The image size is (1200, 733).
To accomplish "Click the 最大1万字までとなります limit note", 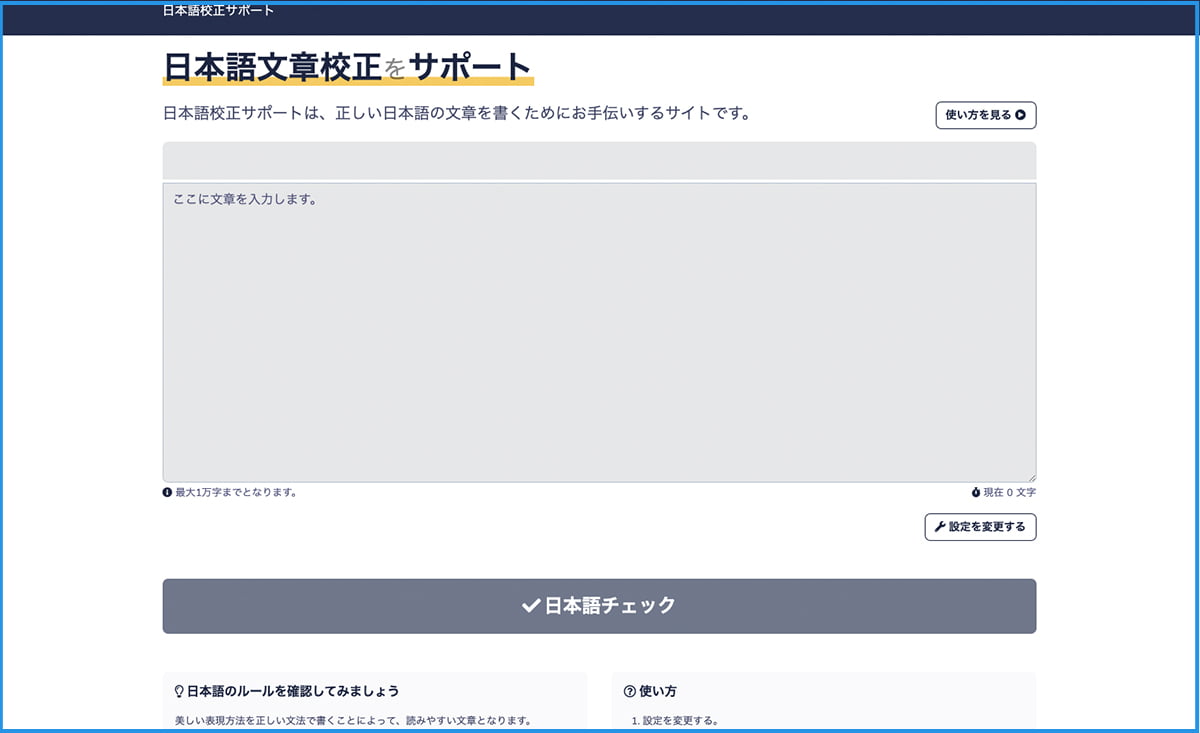I will pyautogui.click(x=236, y=492).
